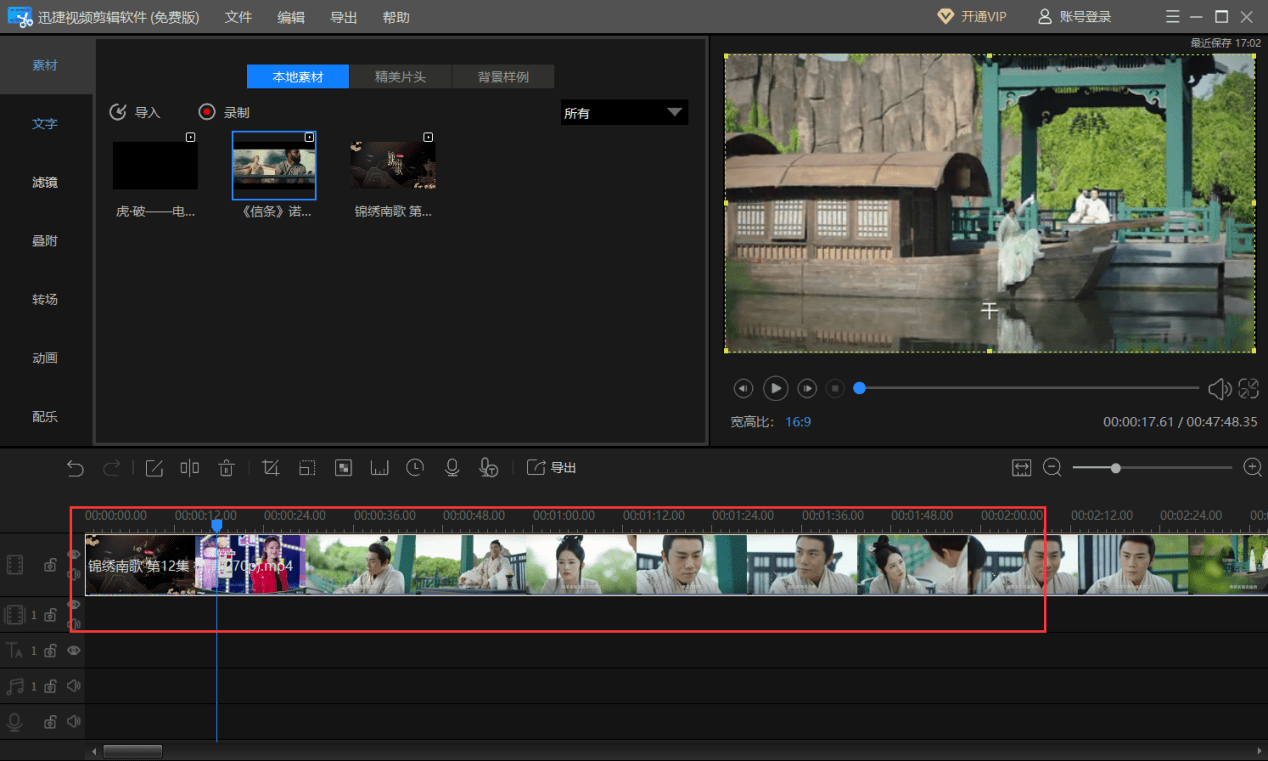The width and height of the screenshot is (1268, 761).
Task: Click the undo arrow in timeline toolbar
Action: click(75, 468)
